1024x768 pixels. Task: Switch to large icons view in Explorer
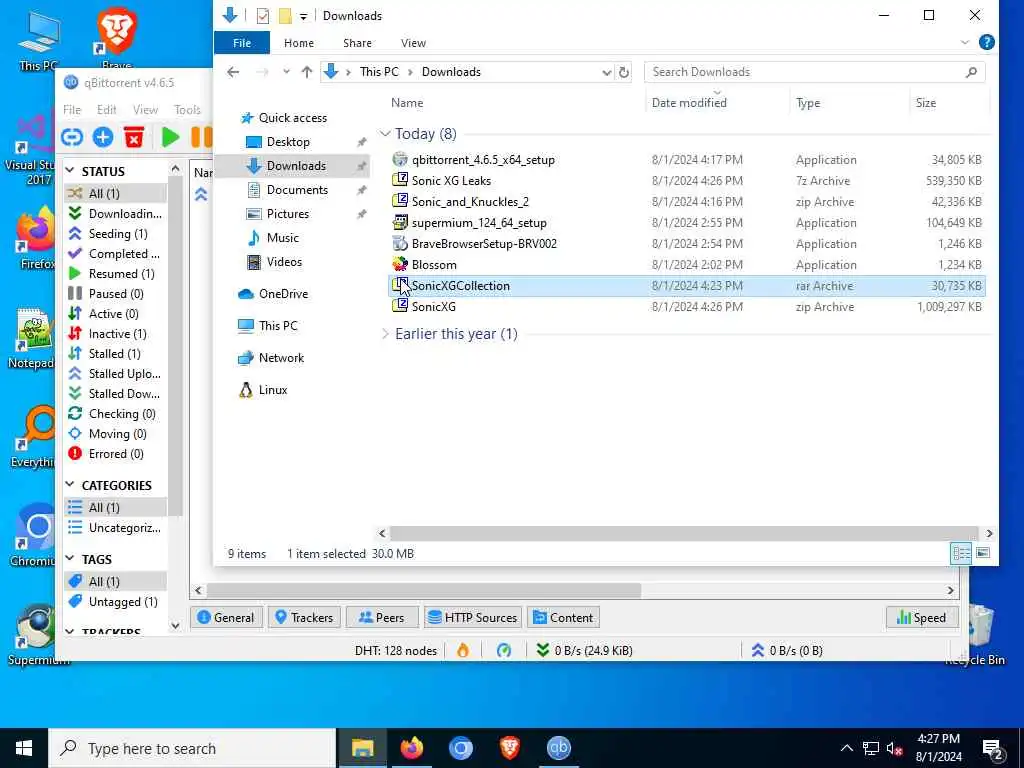pyautogui.click(x=982, y=553)
